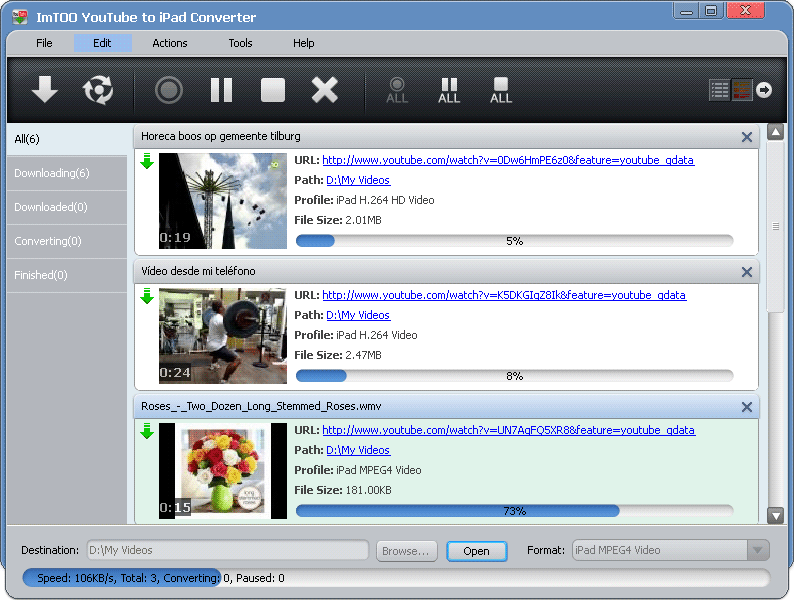Click the Open destination button
The image size is (794, 600).
point(477,551)
